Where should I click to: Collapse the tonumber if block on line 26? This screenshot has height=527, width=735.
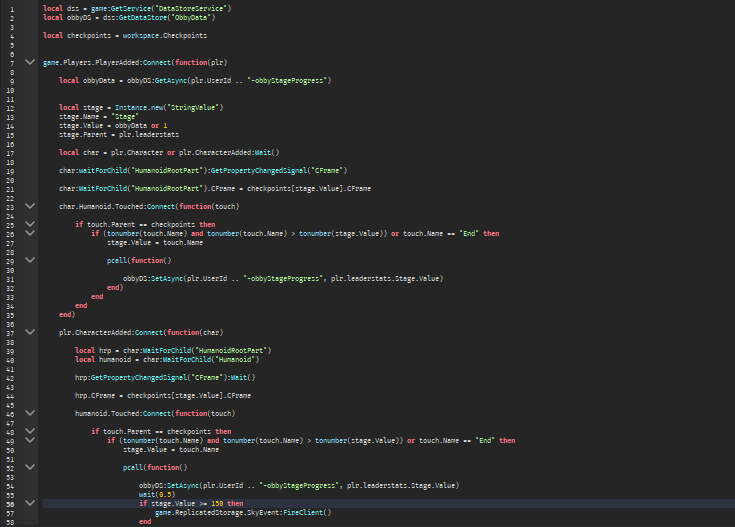point(30,233)
